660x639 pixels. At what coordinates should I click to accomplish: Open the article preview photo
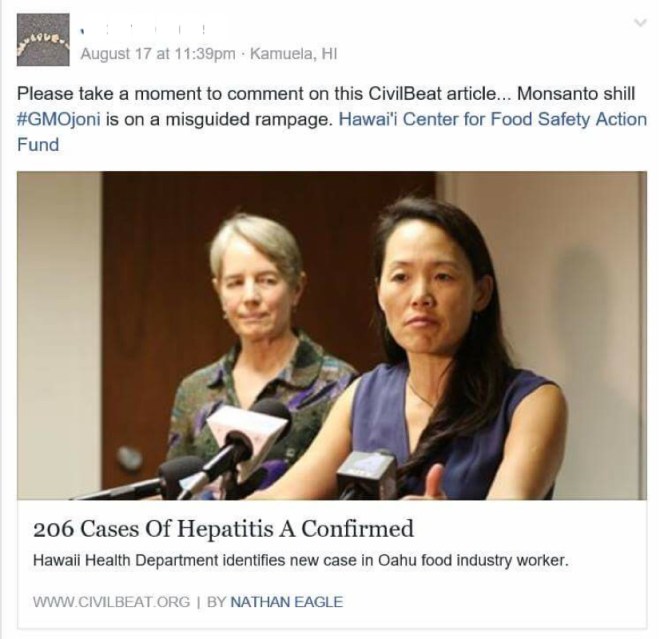point(332,335)
